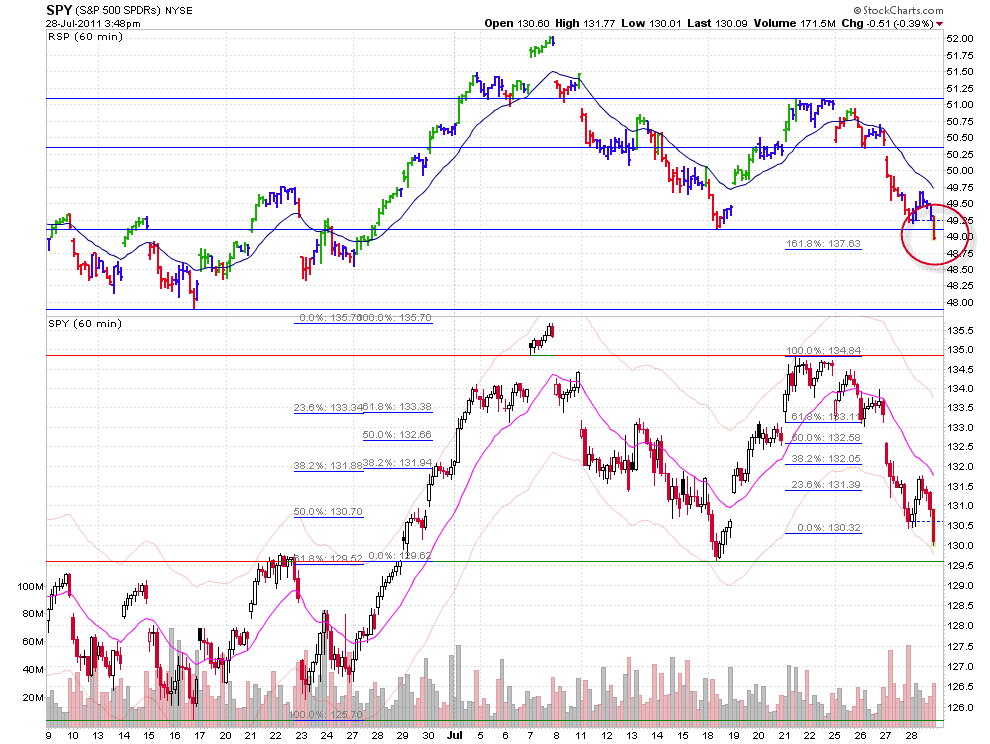Click the 20M volume axis label
The width and height of the screenshot is (990, 744).
33,698
